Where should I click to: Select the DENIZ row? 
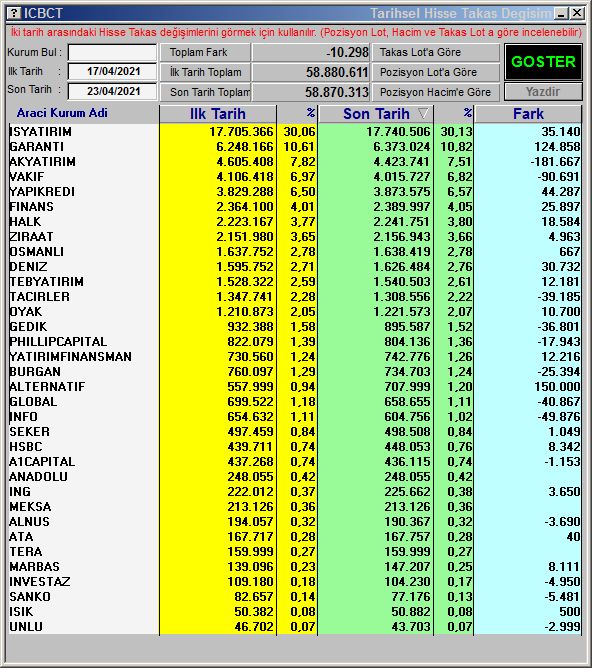295,267
